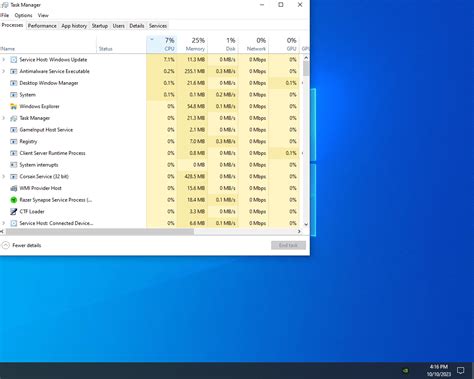
Task: Expand the Task Manager process group
Action: click(x=4, y=118)
